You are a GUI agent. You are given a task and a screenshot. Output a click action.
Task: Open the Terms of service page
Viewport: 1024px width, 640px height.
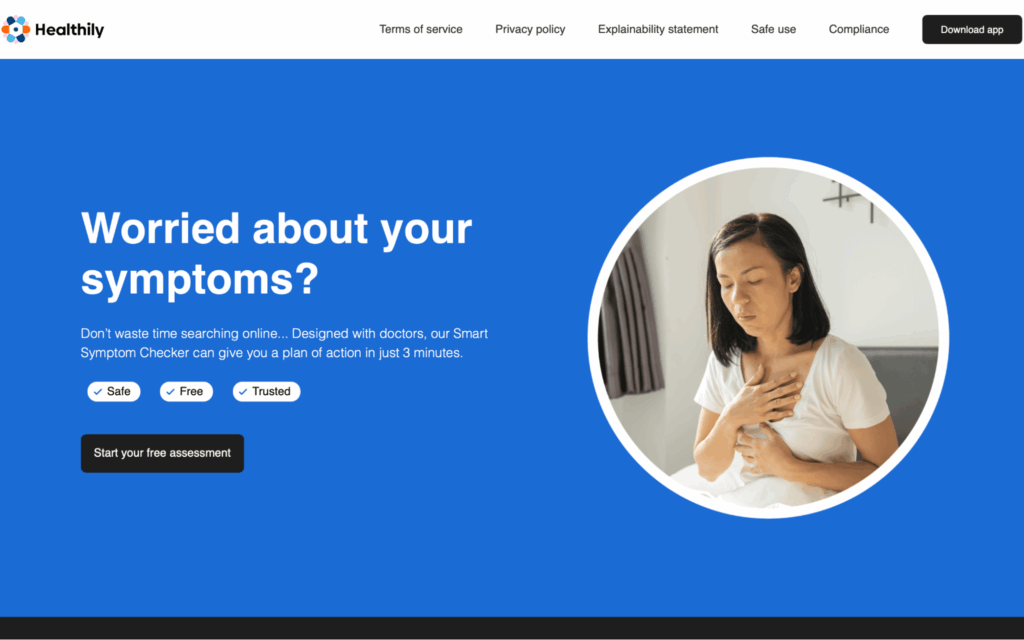(x=421, y=29)
